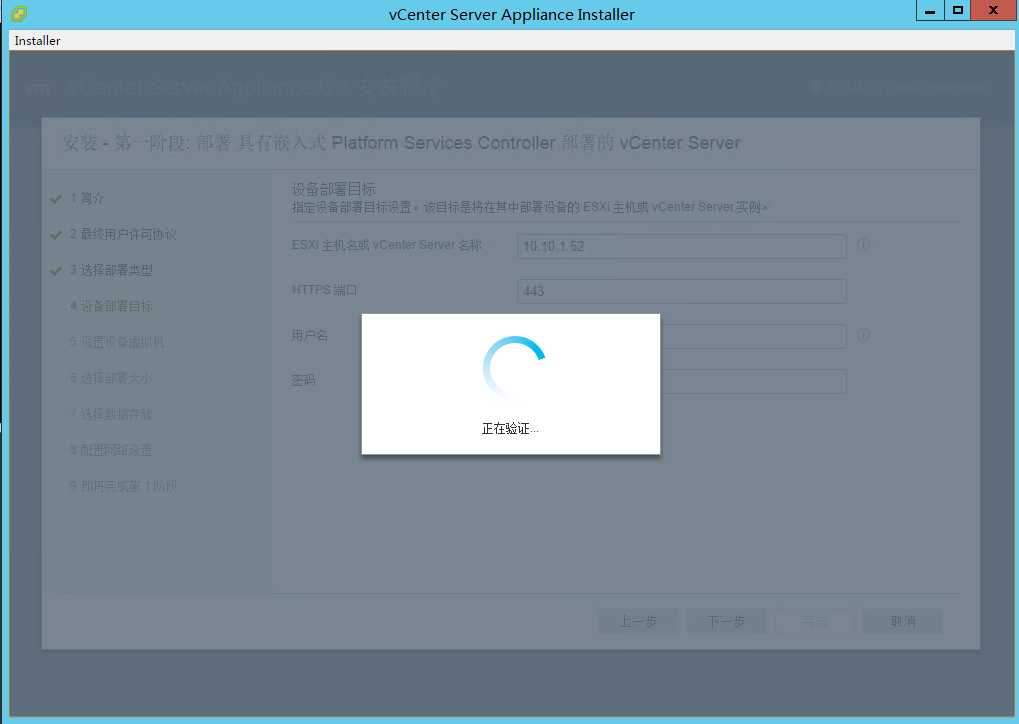Select wizard step 7 in the sidebar
Screen dimensions: 1019x724
click(111, 414)
